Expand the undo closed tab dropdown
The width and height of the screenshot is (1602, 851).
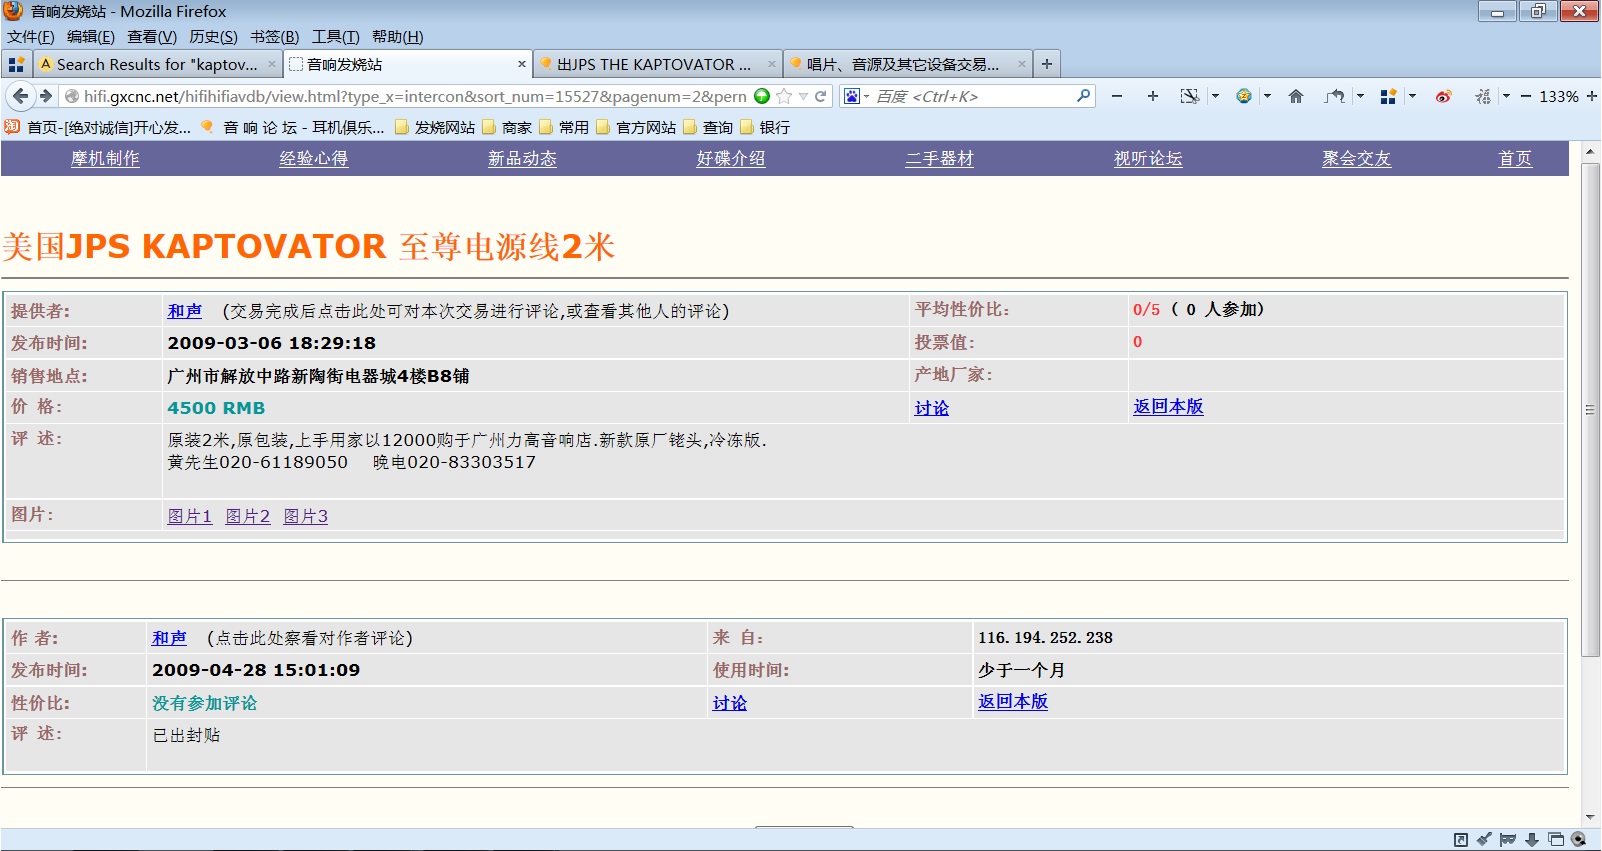click(x=1360, y=96)
